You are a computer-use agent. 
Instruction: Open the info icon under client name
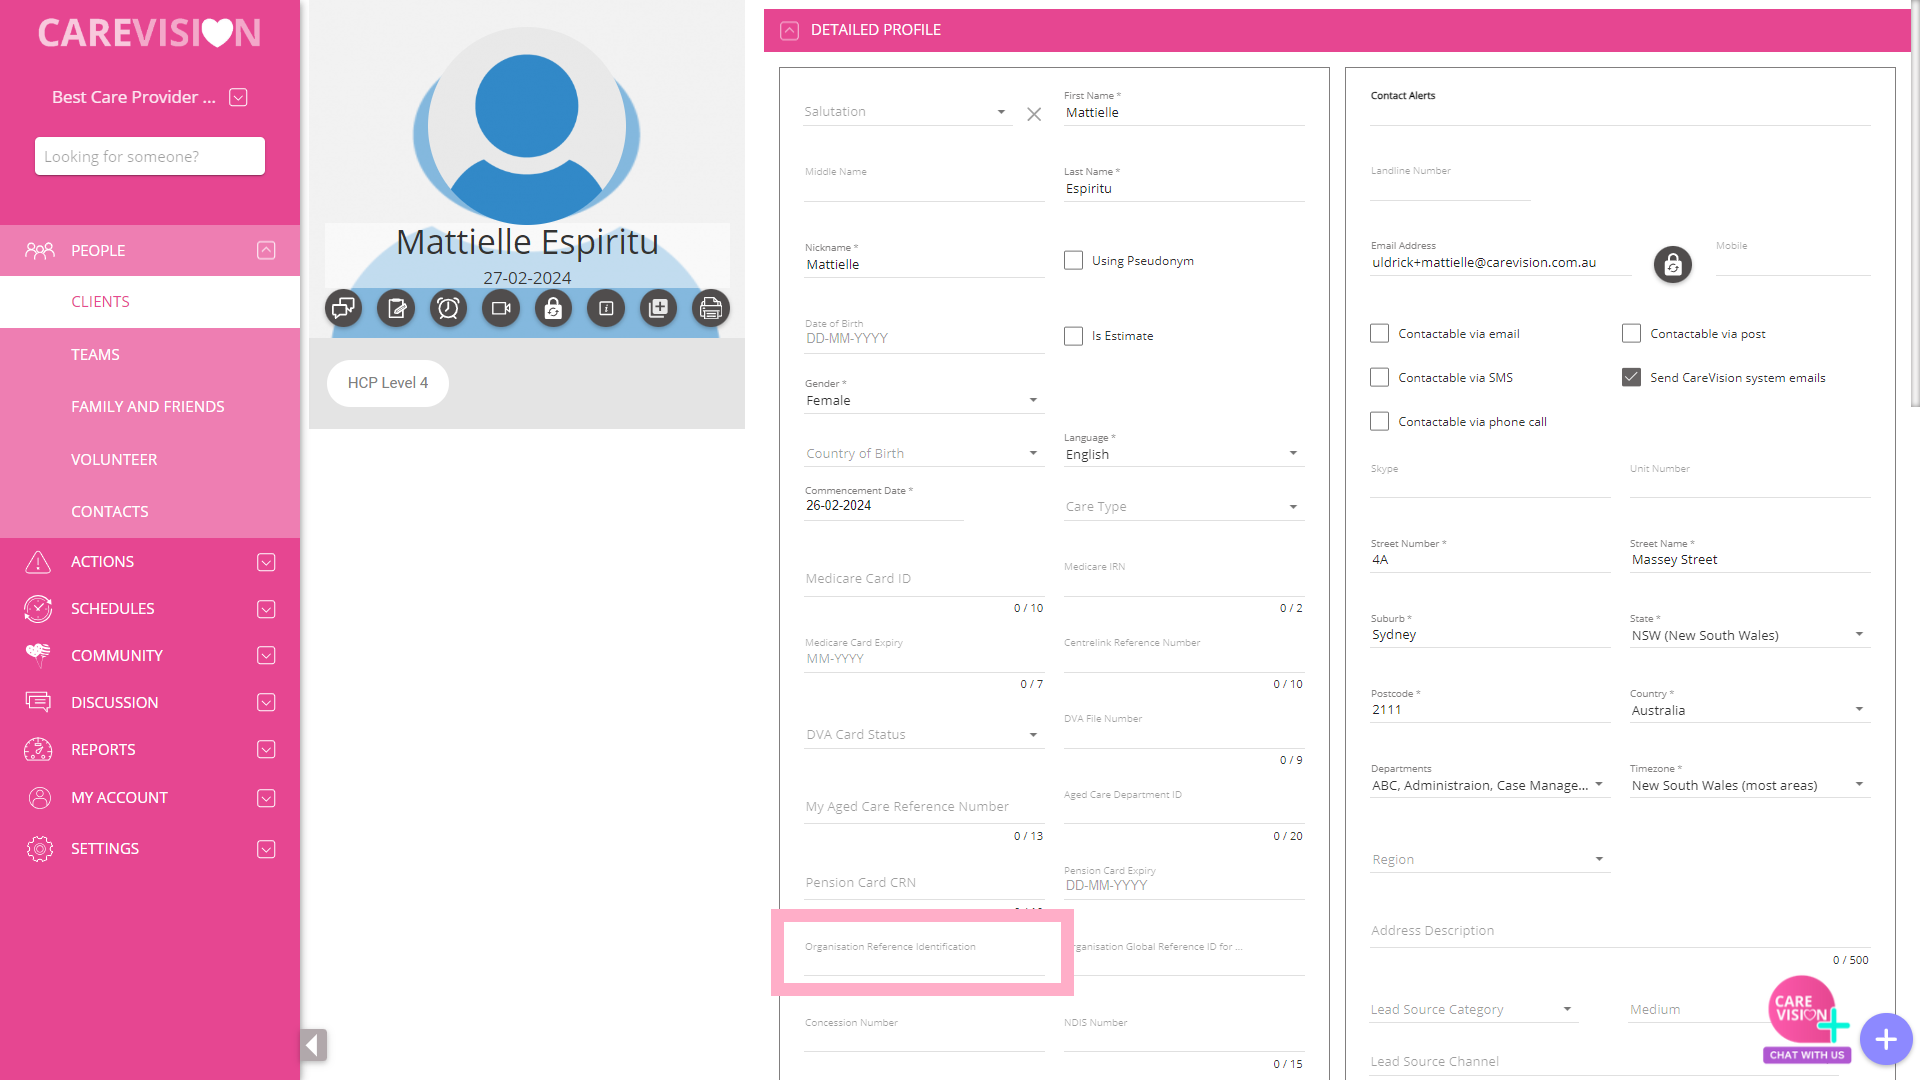click(606, 308)
